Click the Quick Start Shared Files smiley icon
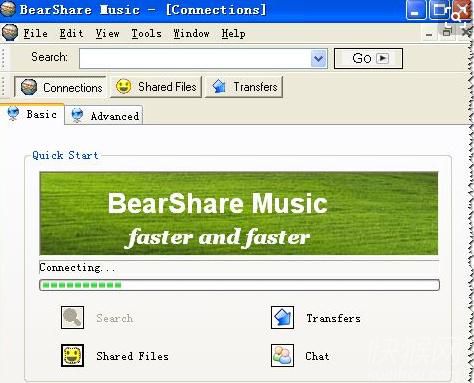The width and height of the screenshot is (474, 383). 72,356
